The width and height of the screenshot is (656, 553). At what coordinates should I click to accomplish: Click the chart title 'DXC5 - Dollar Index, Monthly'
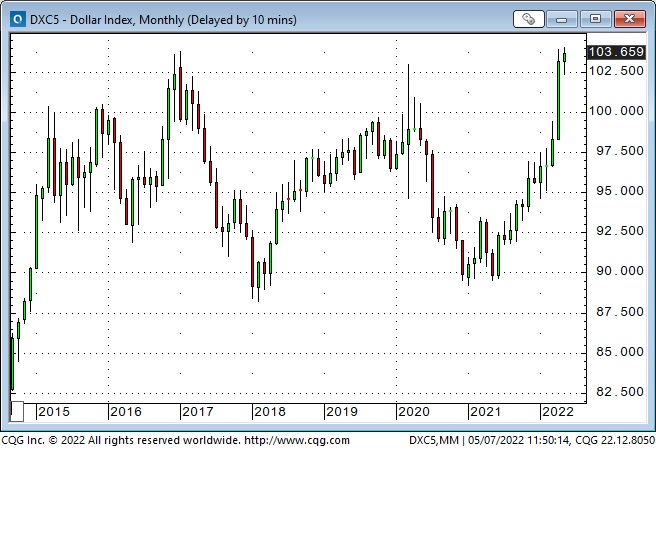click(107, 20)
